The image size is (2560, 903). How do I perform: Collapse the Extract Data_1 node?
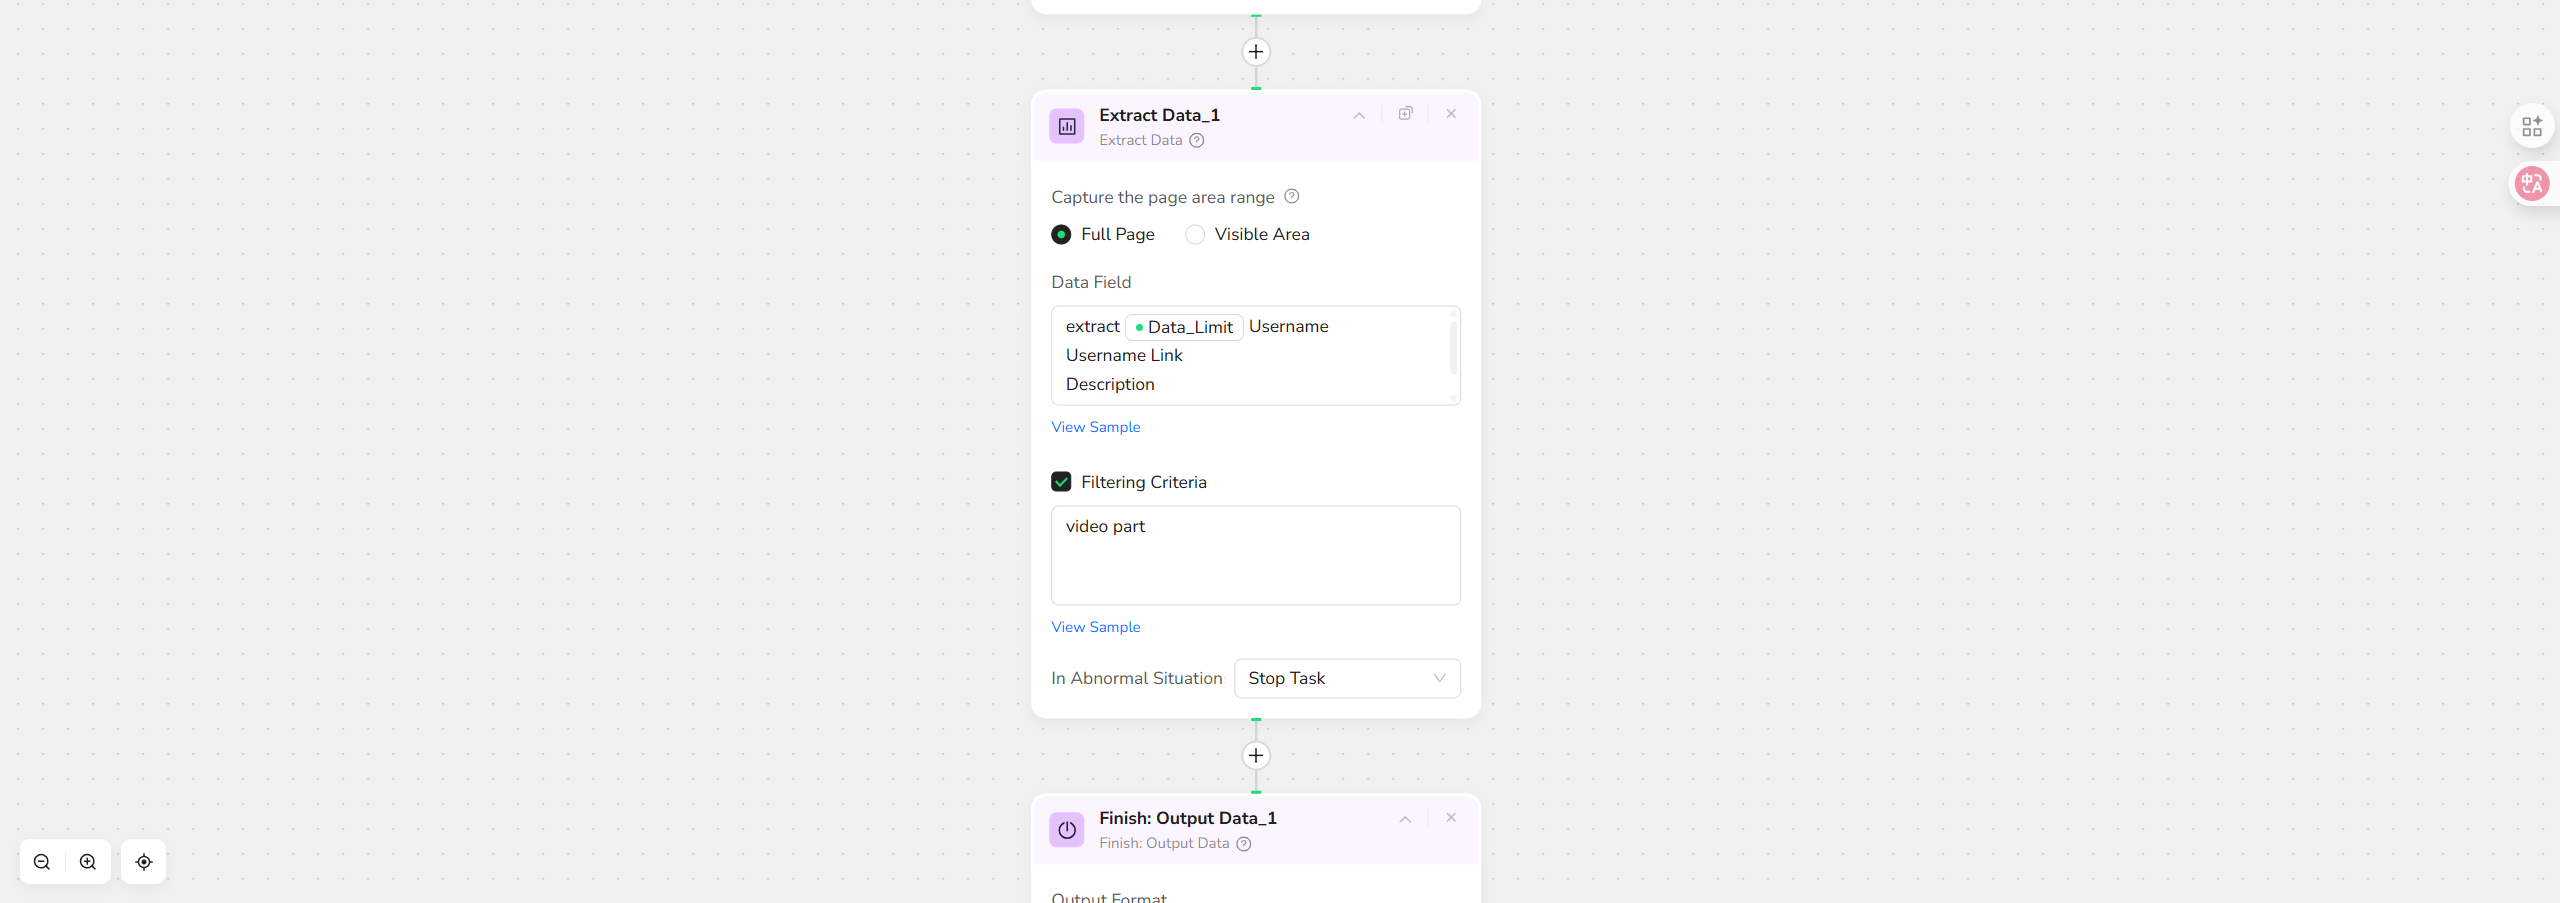[x=1359, y=116]
